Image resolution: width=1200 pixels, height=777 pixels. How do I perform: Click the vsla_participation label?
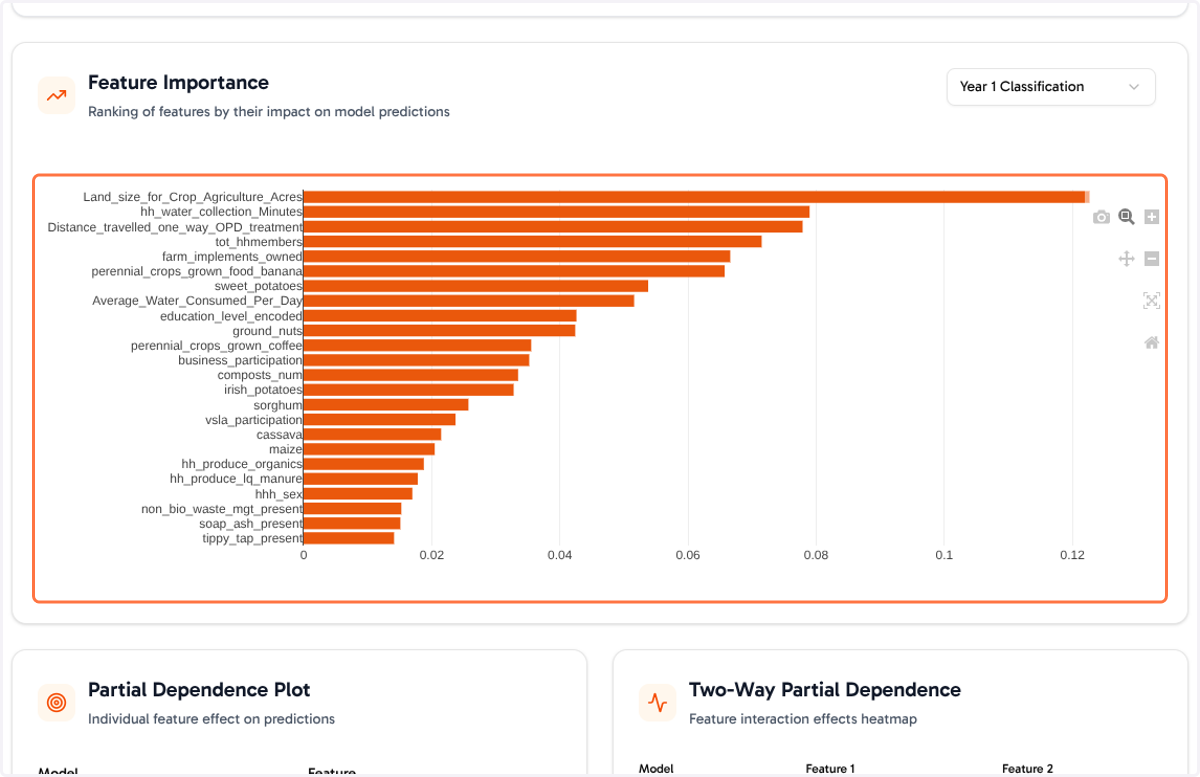[x=254, y=420]
